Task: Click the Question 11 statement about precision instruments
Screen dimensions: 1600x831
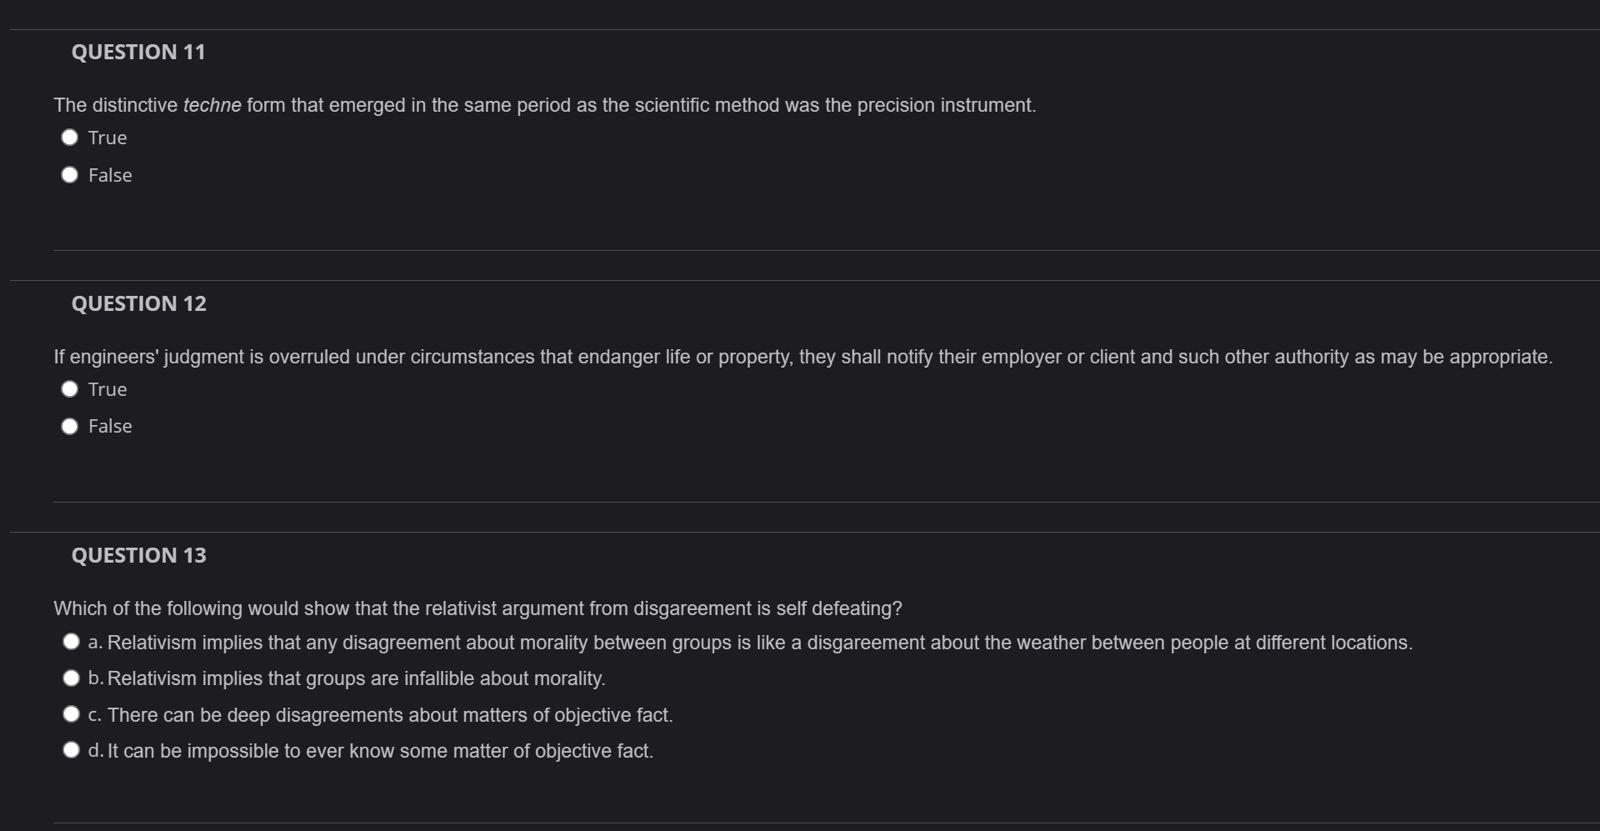Action: [545, 104]
